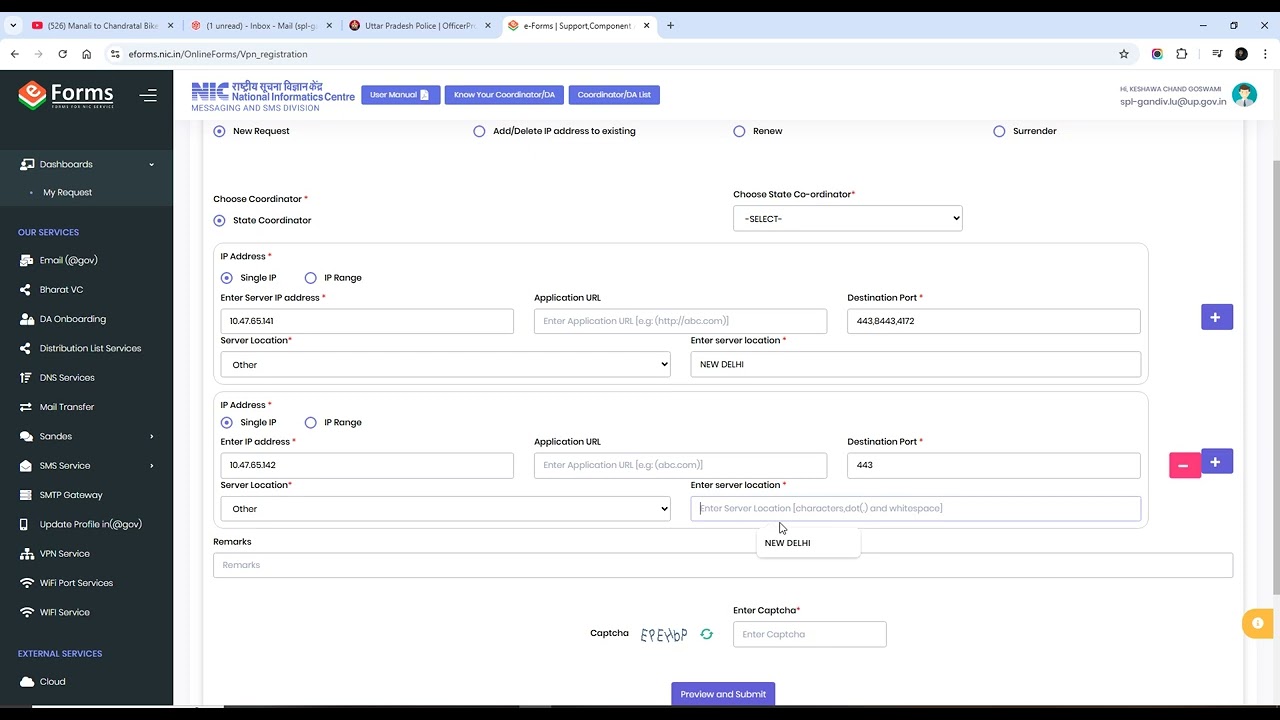Click second Destination Port field
Image resolution: width=1280 pixels, height=720 pixels.
click(x=993, y=465)
